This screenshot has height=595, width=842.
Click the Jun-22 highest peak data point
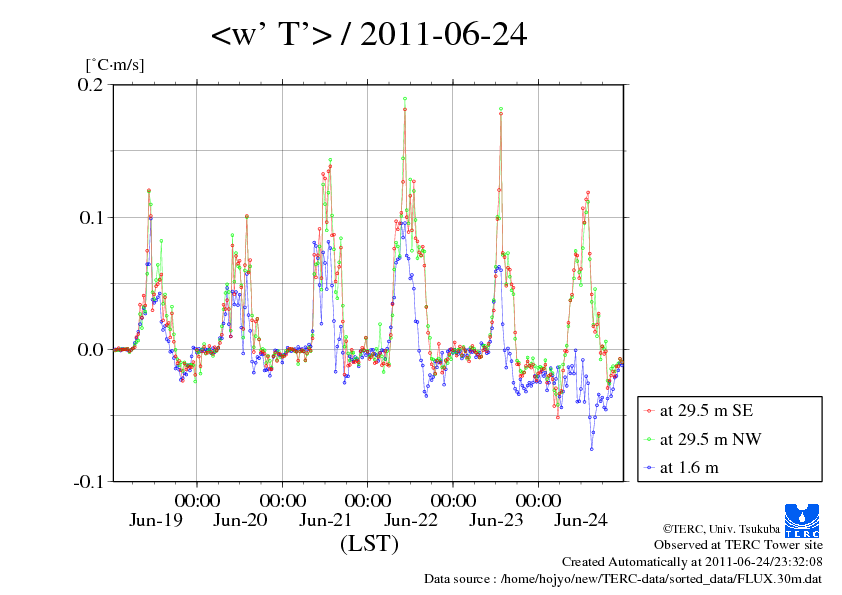[x=405, y=99]
